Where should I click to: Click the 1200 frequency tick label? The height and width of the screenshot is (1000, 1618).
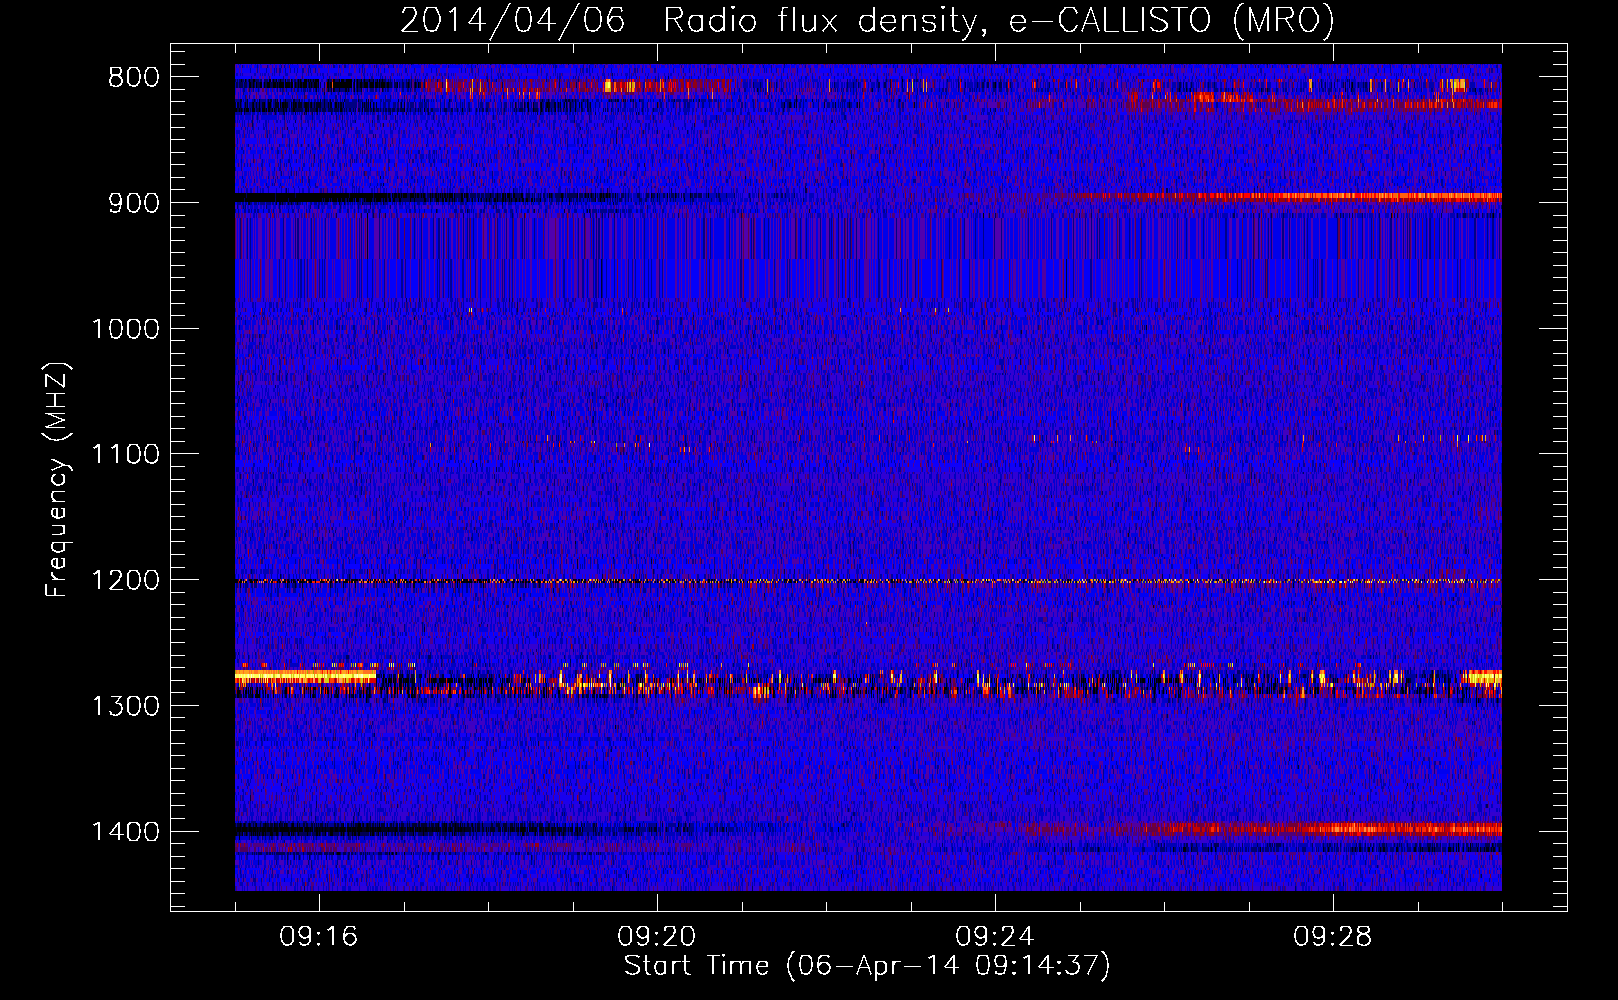click(x=126, y=581)
